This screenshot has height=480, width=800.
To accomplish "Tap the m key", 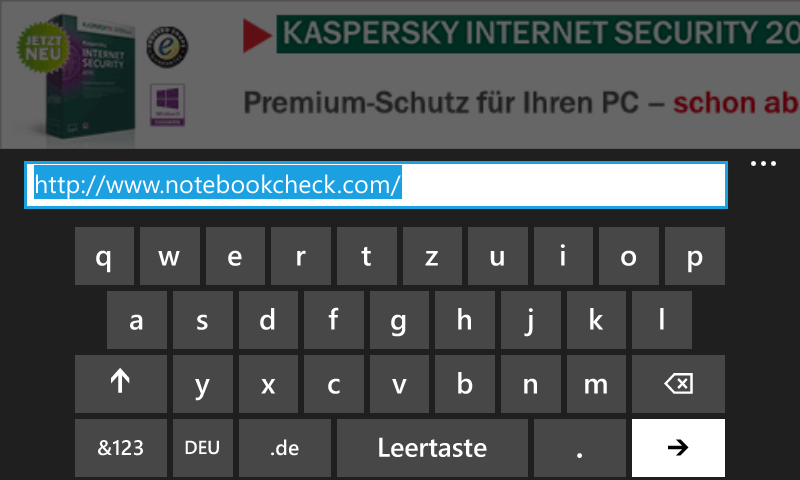I will click(596, 384).
